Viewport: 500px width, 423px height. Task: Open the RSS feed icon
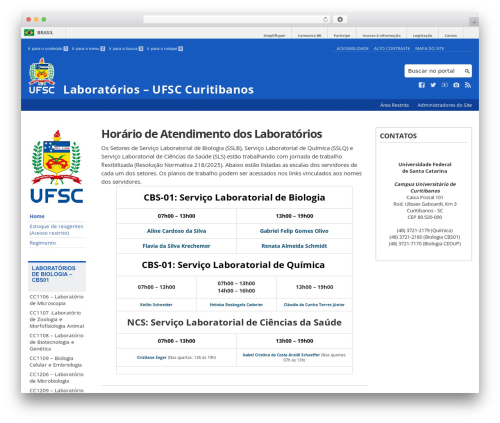[x=468, y=85]
